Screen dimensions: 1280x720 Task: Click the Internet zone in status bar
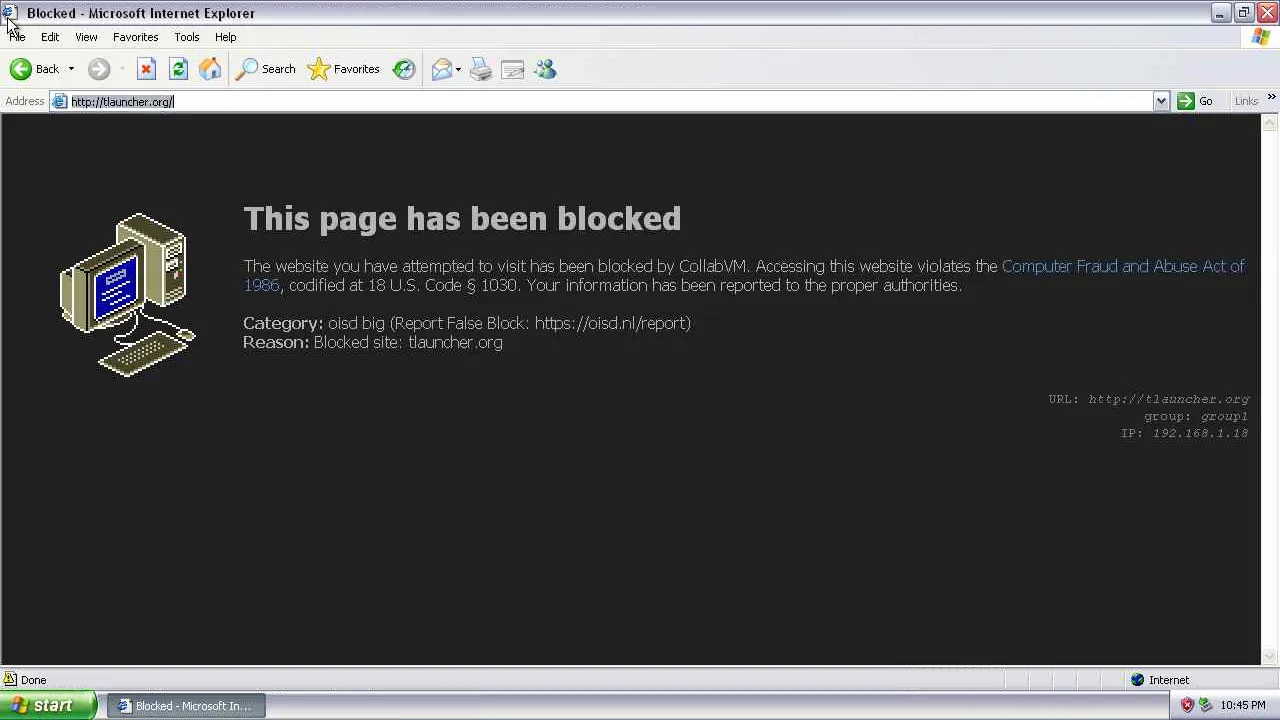pos(1160,680)
